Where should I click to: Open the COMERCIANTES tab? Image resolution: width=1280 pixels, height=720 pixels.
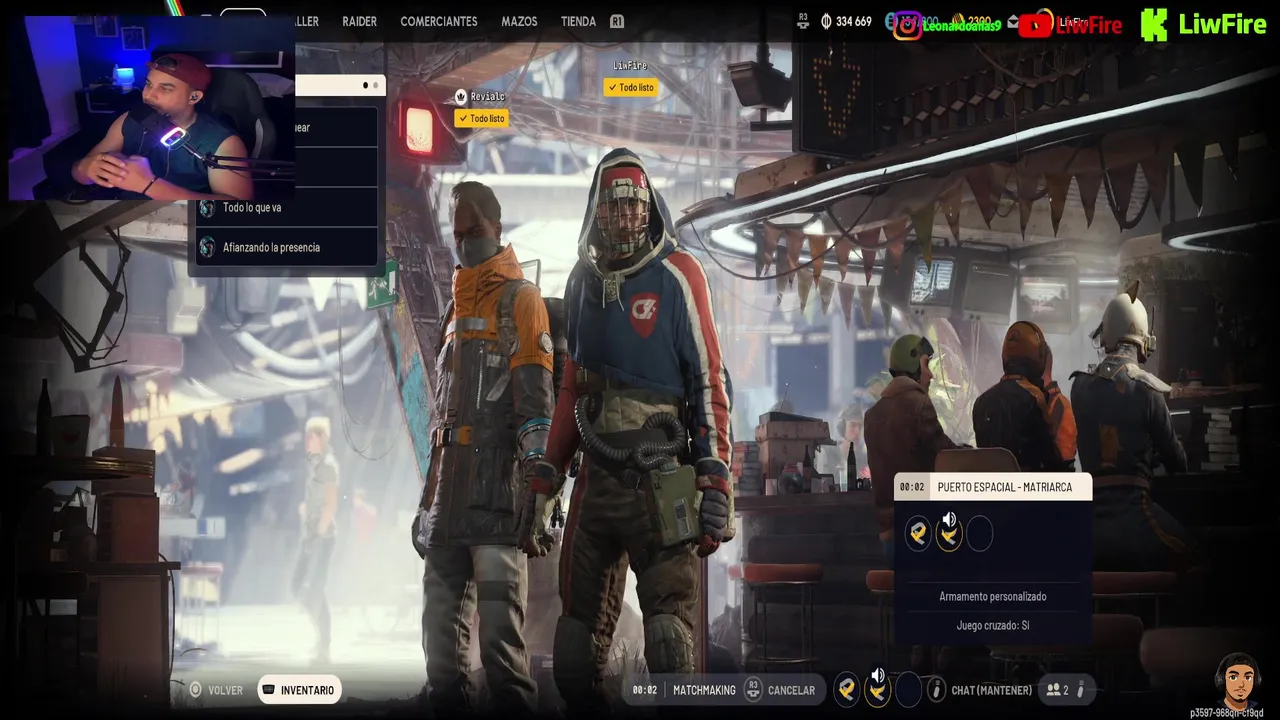coord(438,21)
